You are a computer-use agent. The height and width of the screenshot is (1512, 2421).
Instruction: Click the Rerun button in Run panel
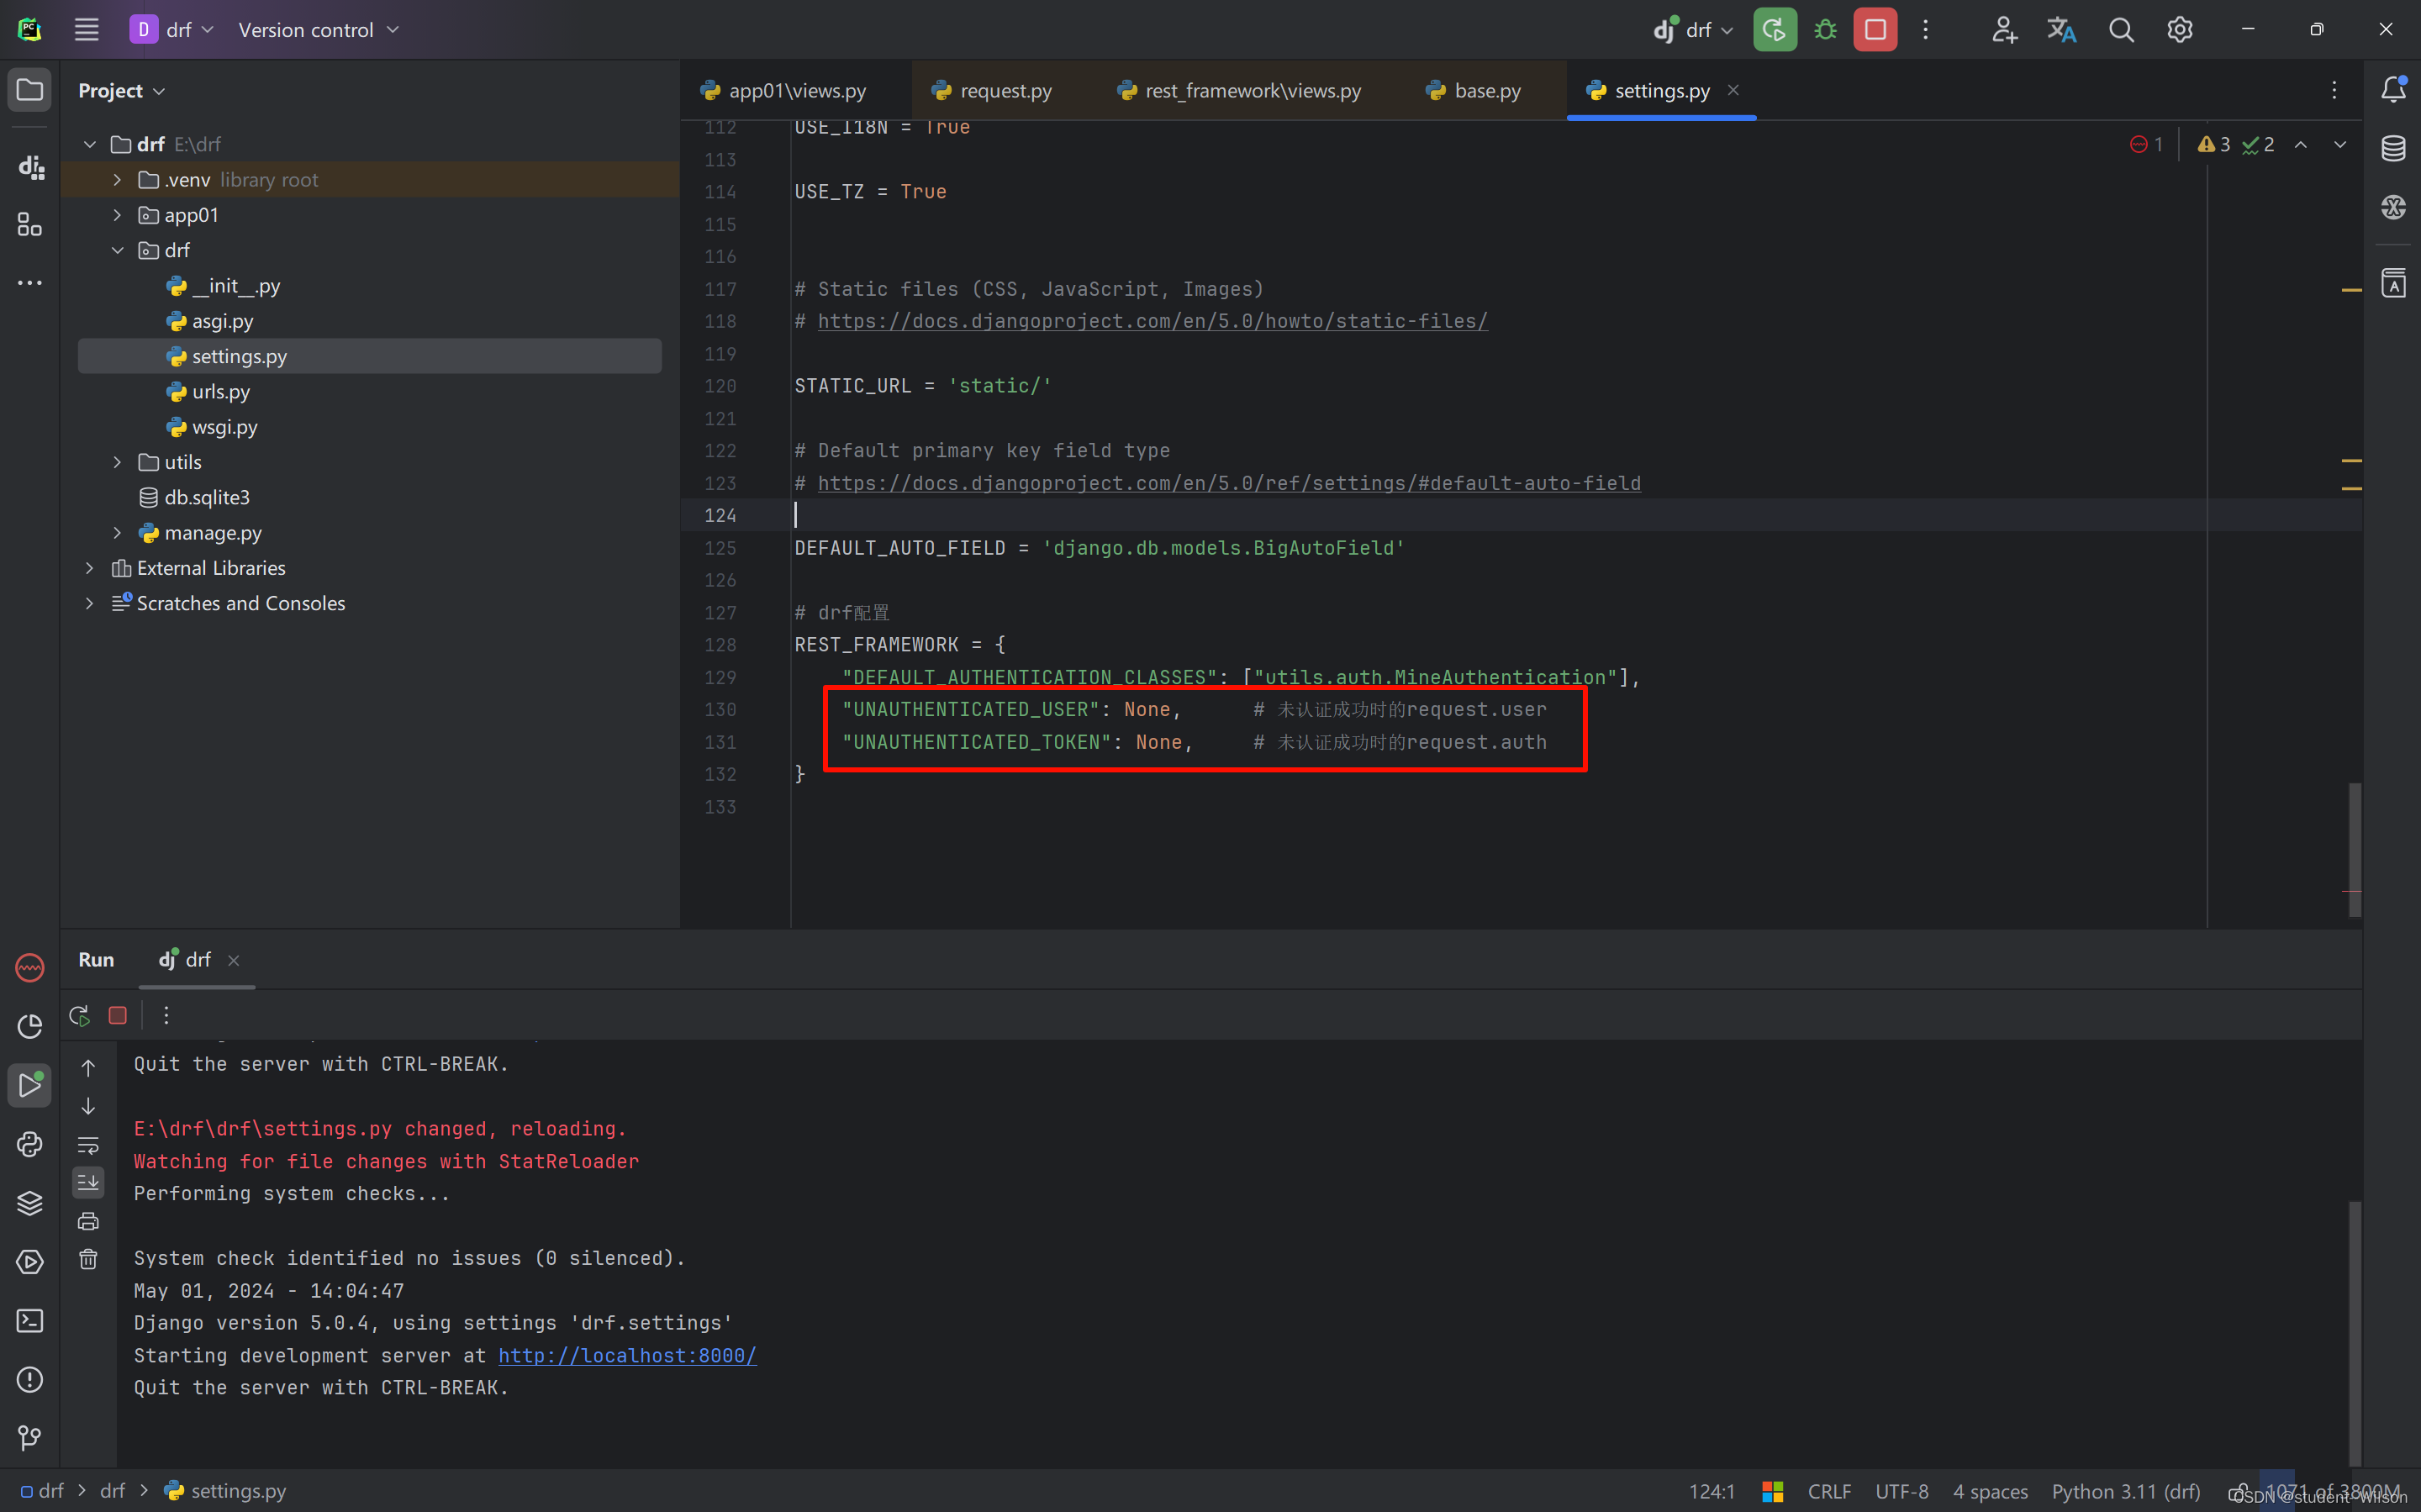[78, 1015]
